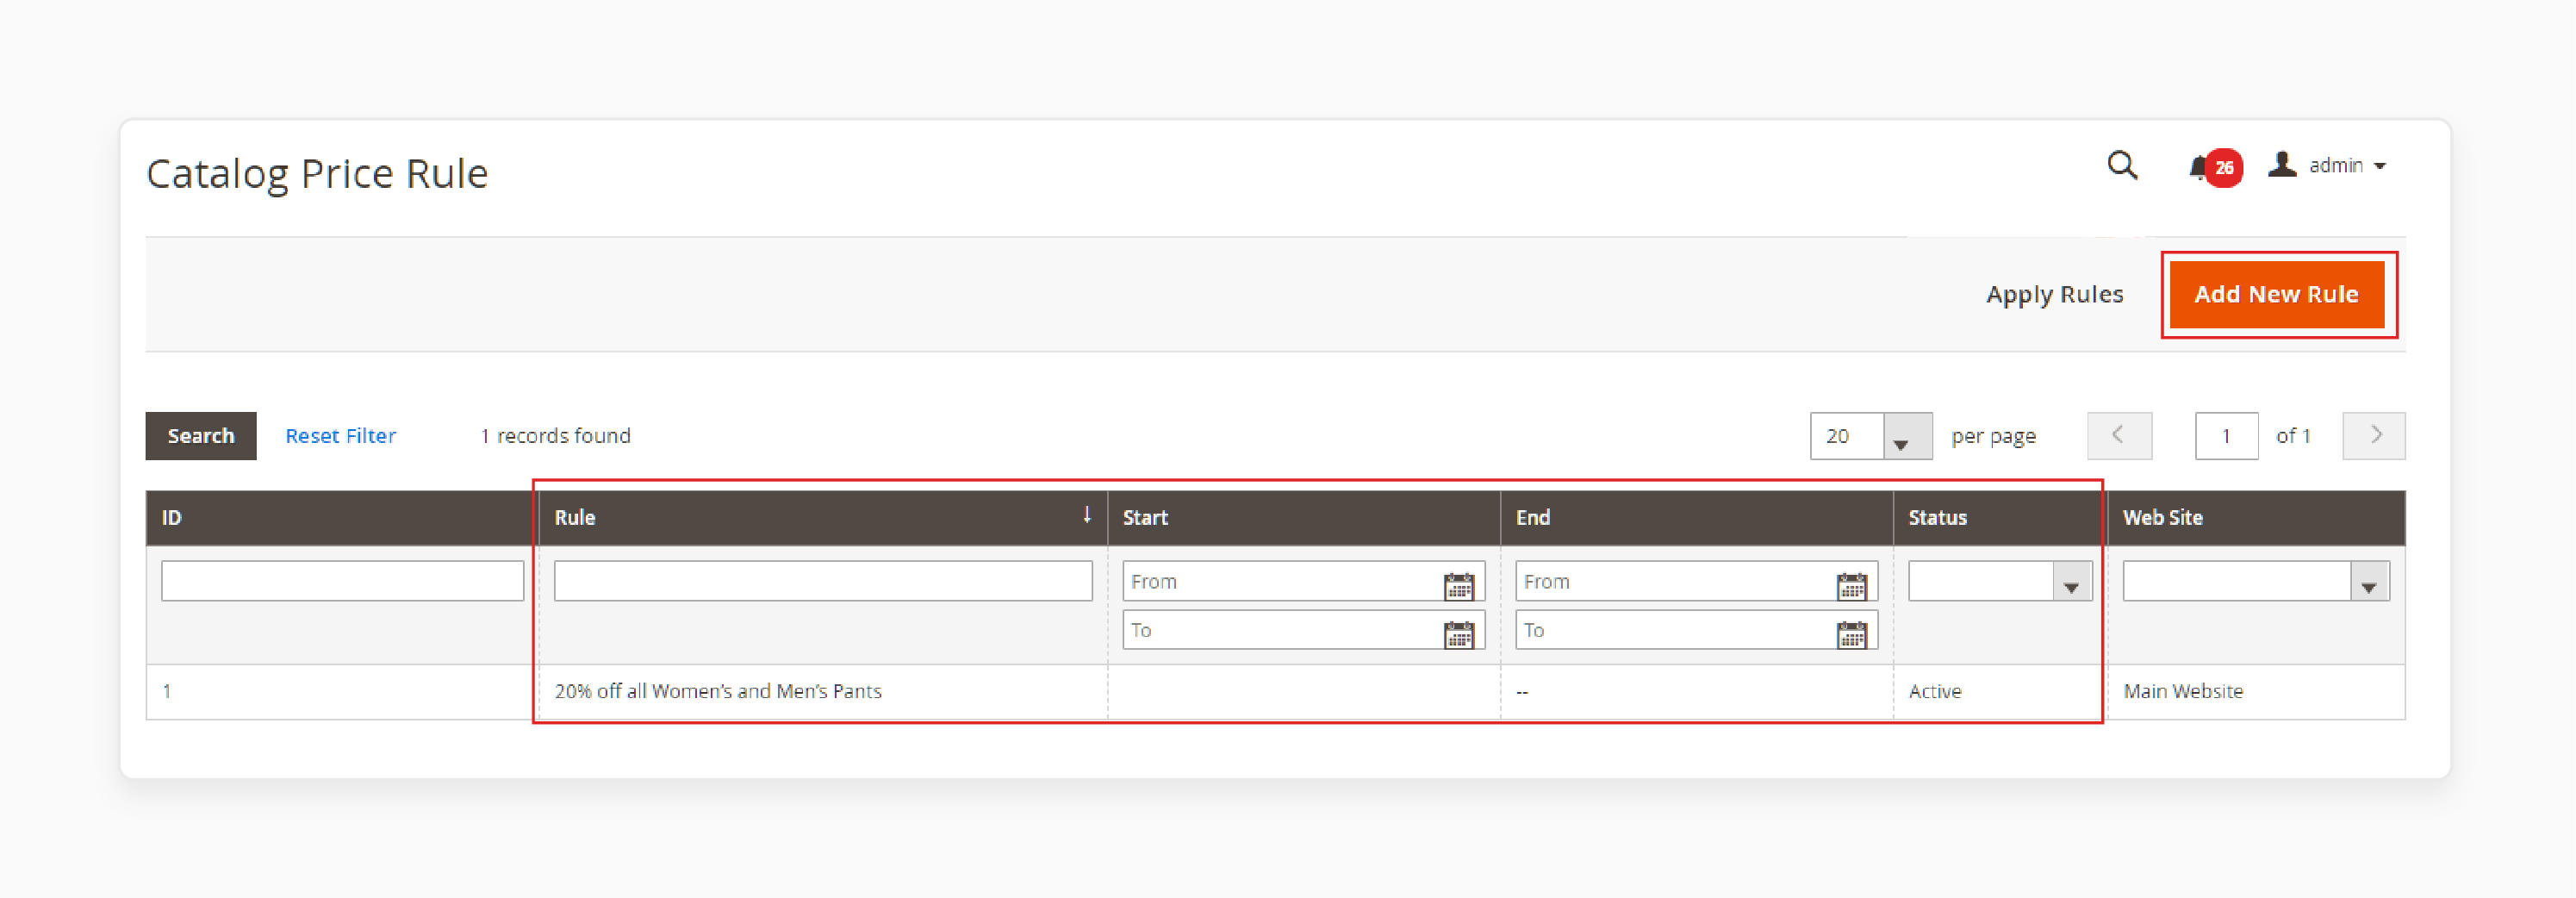Sort by Rule column header
The height and width of the screenshot is (898, 2576).
click(823, 518)
